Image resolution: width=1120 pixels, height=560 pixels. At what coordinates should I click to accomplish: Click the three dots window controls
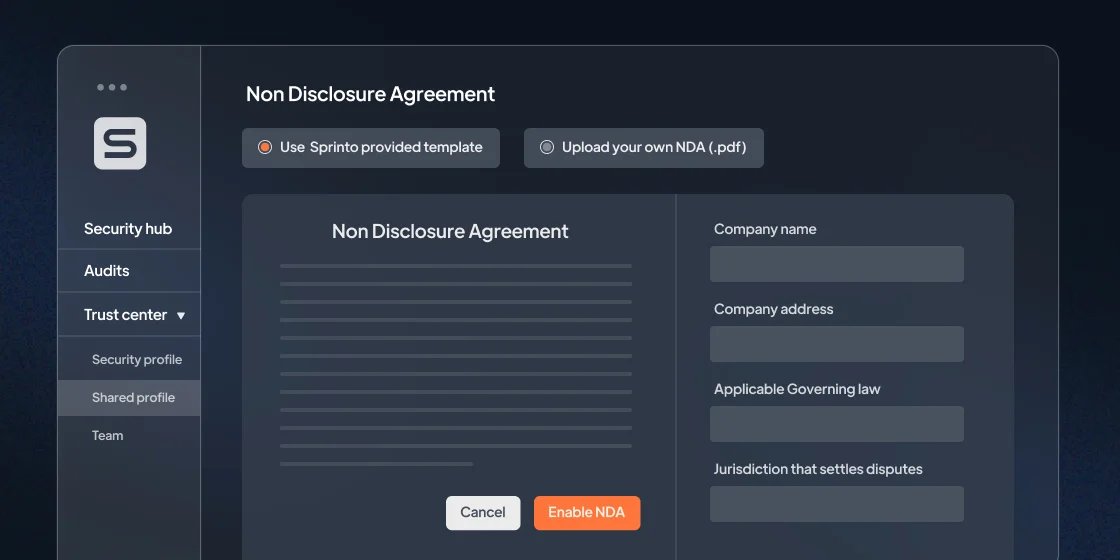pos(112,87)
